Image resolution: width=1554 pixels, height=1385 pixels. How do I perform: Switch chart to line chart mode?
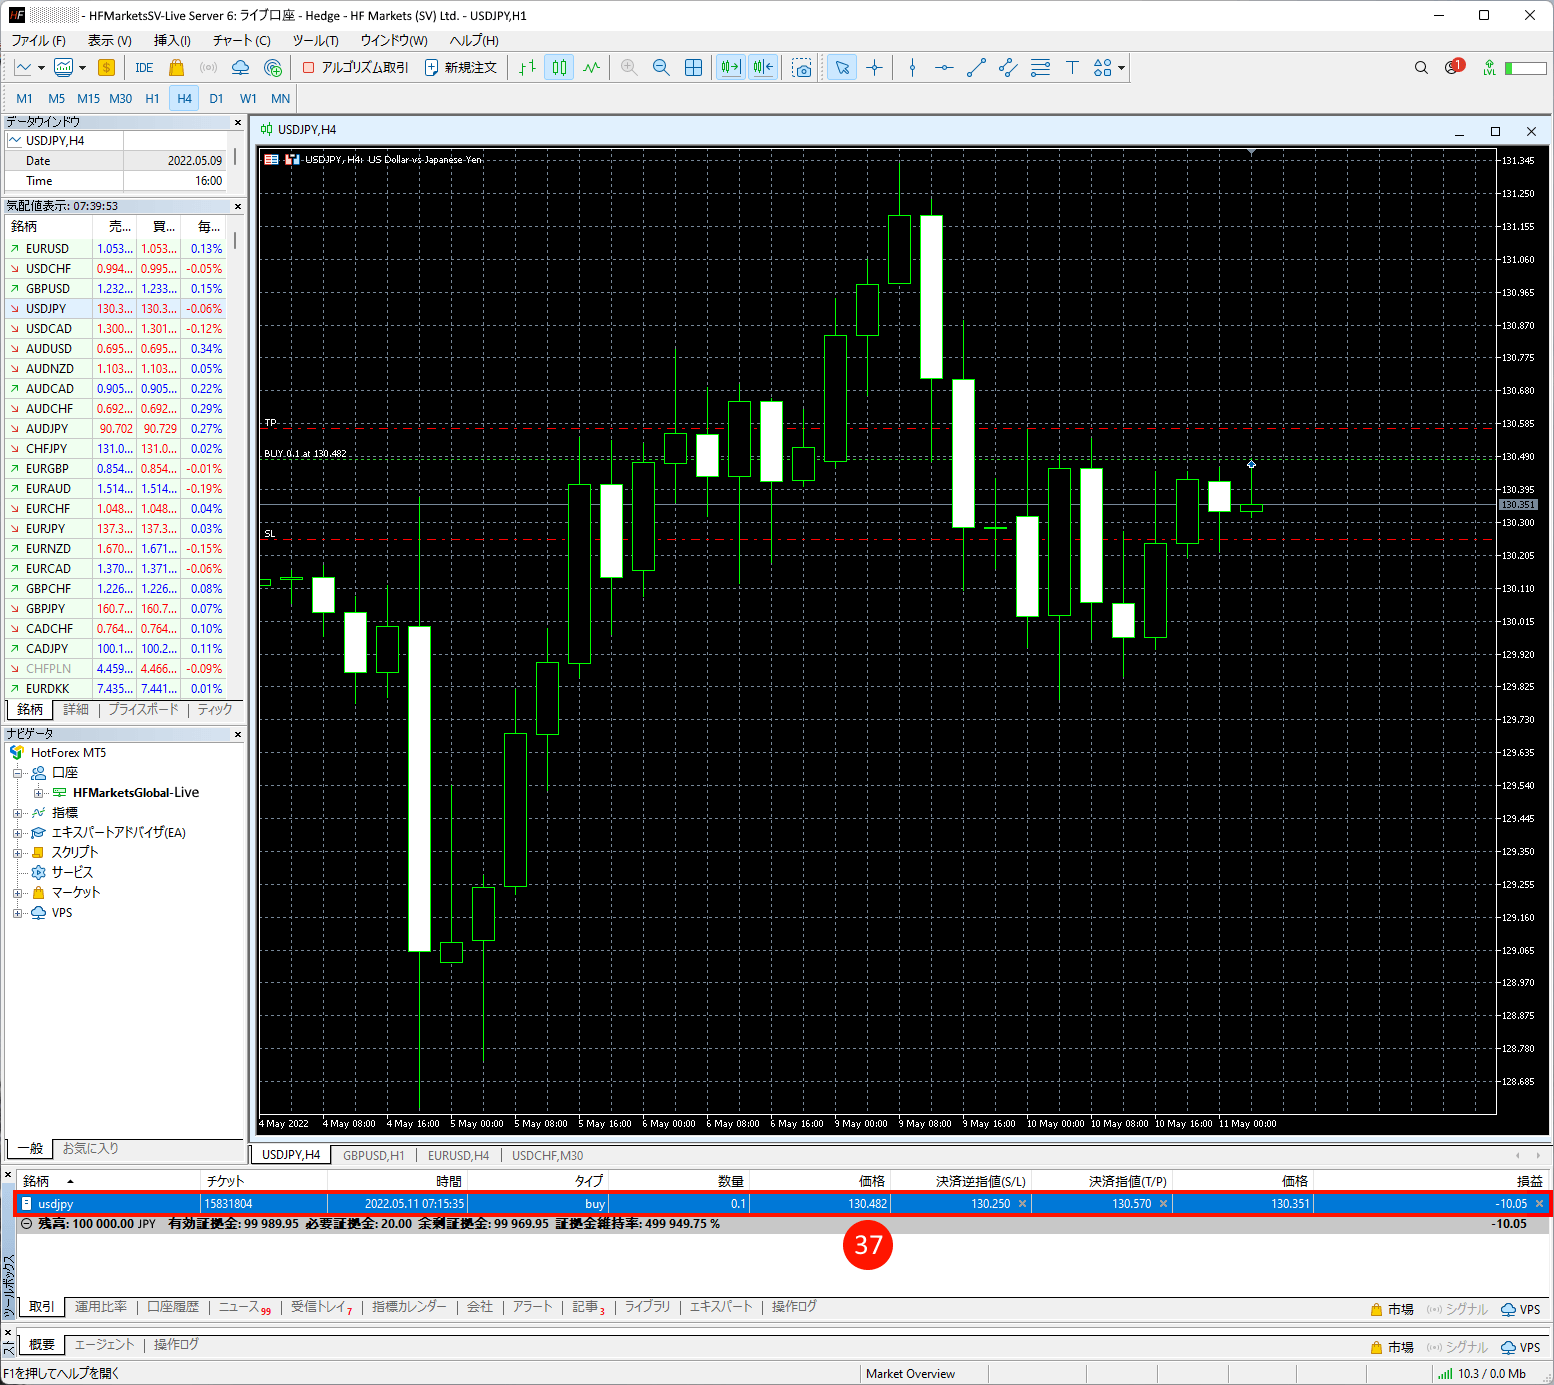592,68
